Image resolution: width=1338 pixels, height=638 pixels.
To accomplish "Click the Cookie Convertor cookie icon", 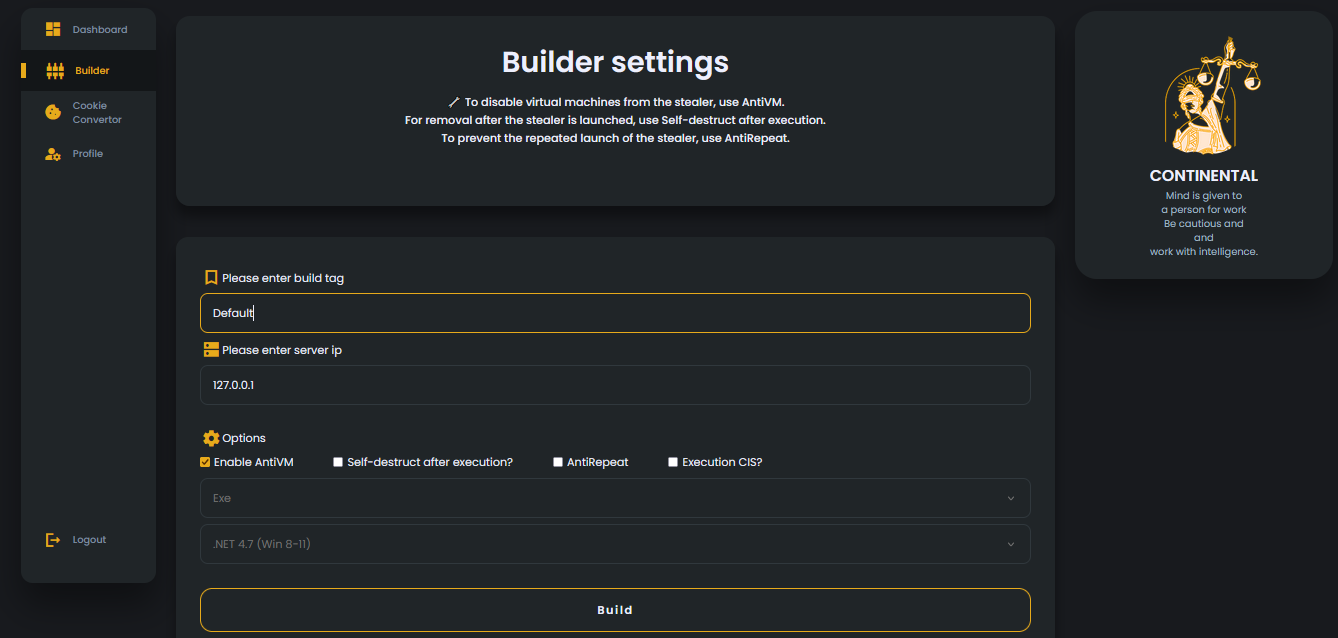I will click(53, 113).
